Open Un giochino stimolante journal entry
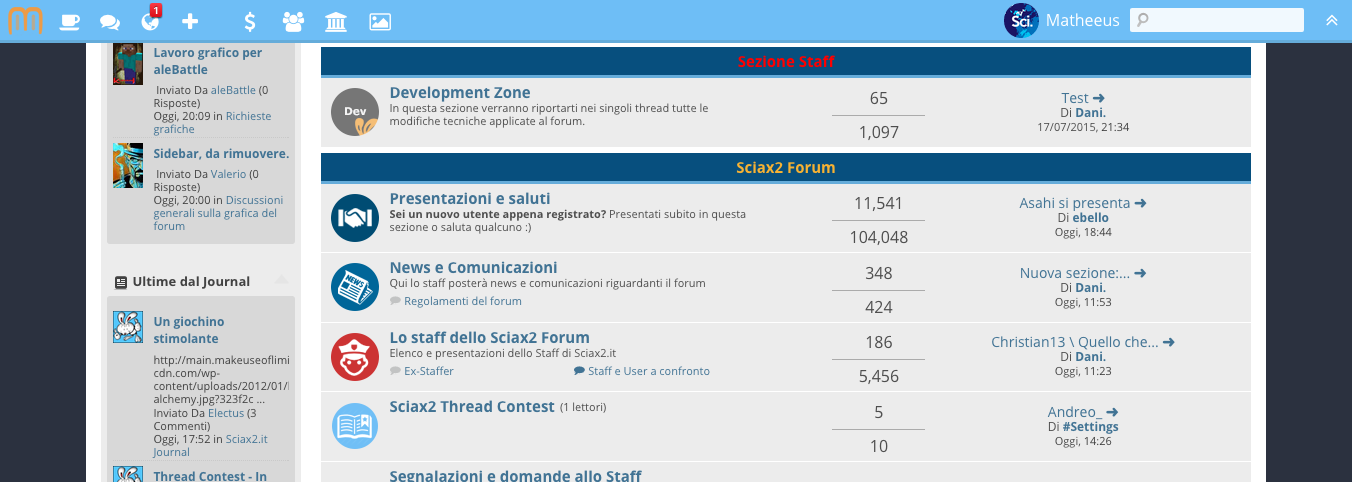Screen dimensions: 1352x482 point(189,330)
